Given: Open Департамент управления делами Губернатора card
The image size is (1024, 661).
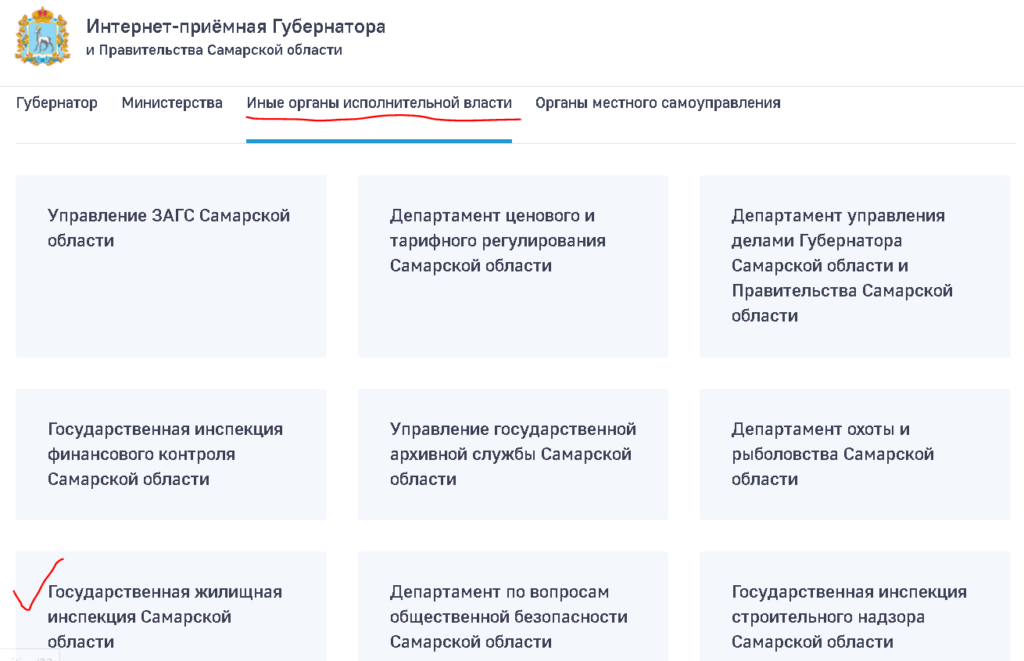Looking at the screenshot, I should pos(855,266).
